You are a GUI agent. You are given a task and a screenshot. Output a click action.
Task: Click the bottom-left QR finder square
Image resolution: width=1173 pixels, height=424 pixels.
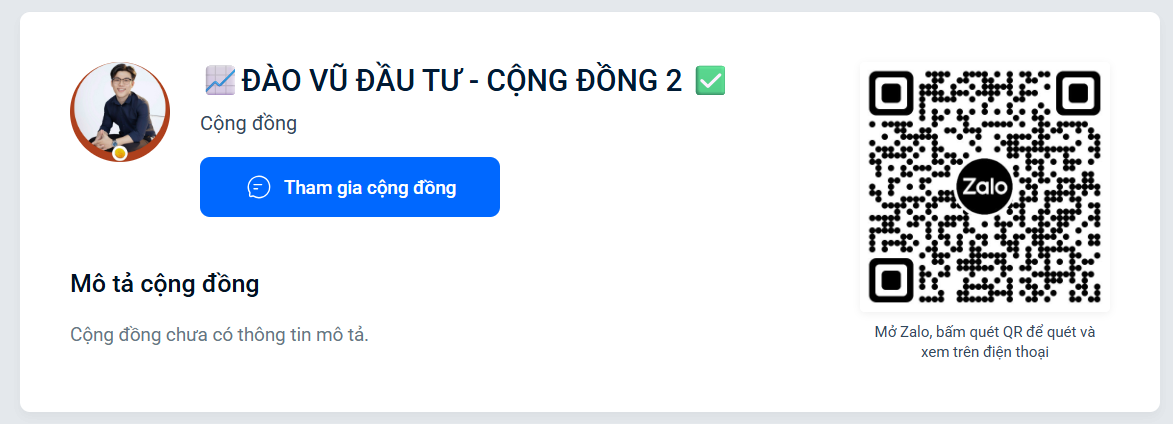[x=890, y=279]
